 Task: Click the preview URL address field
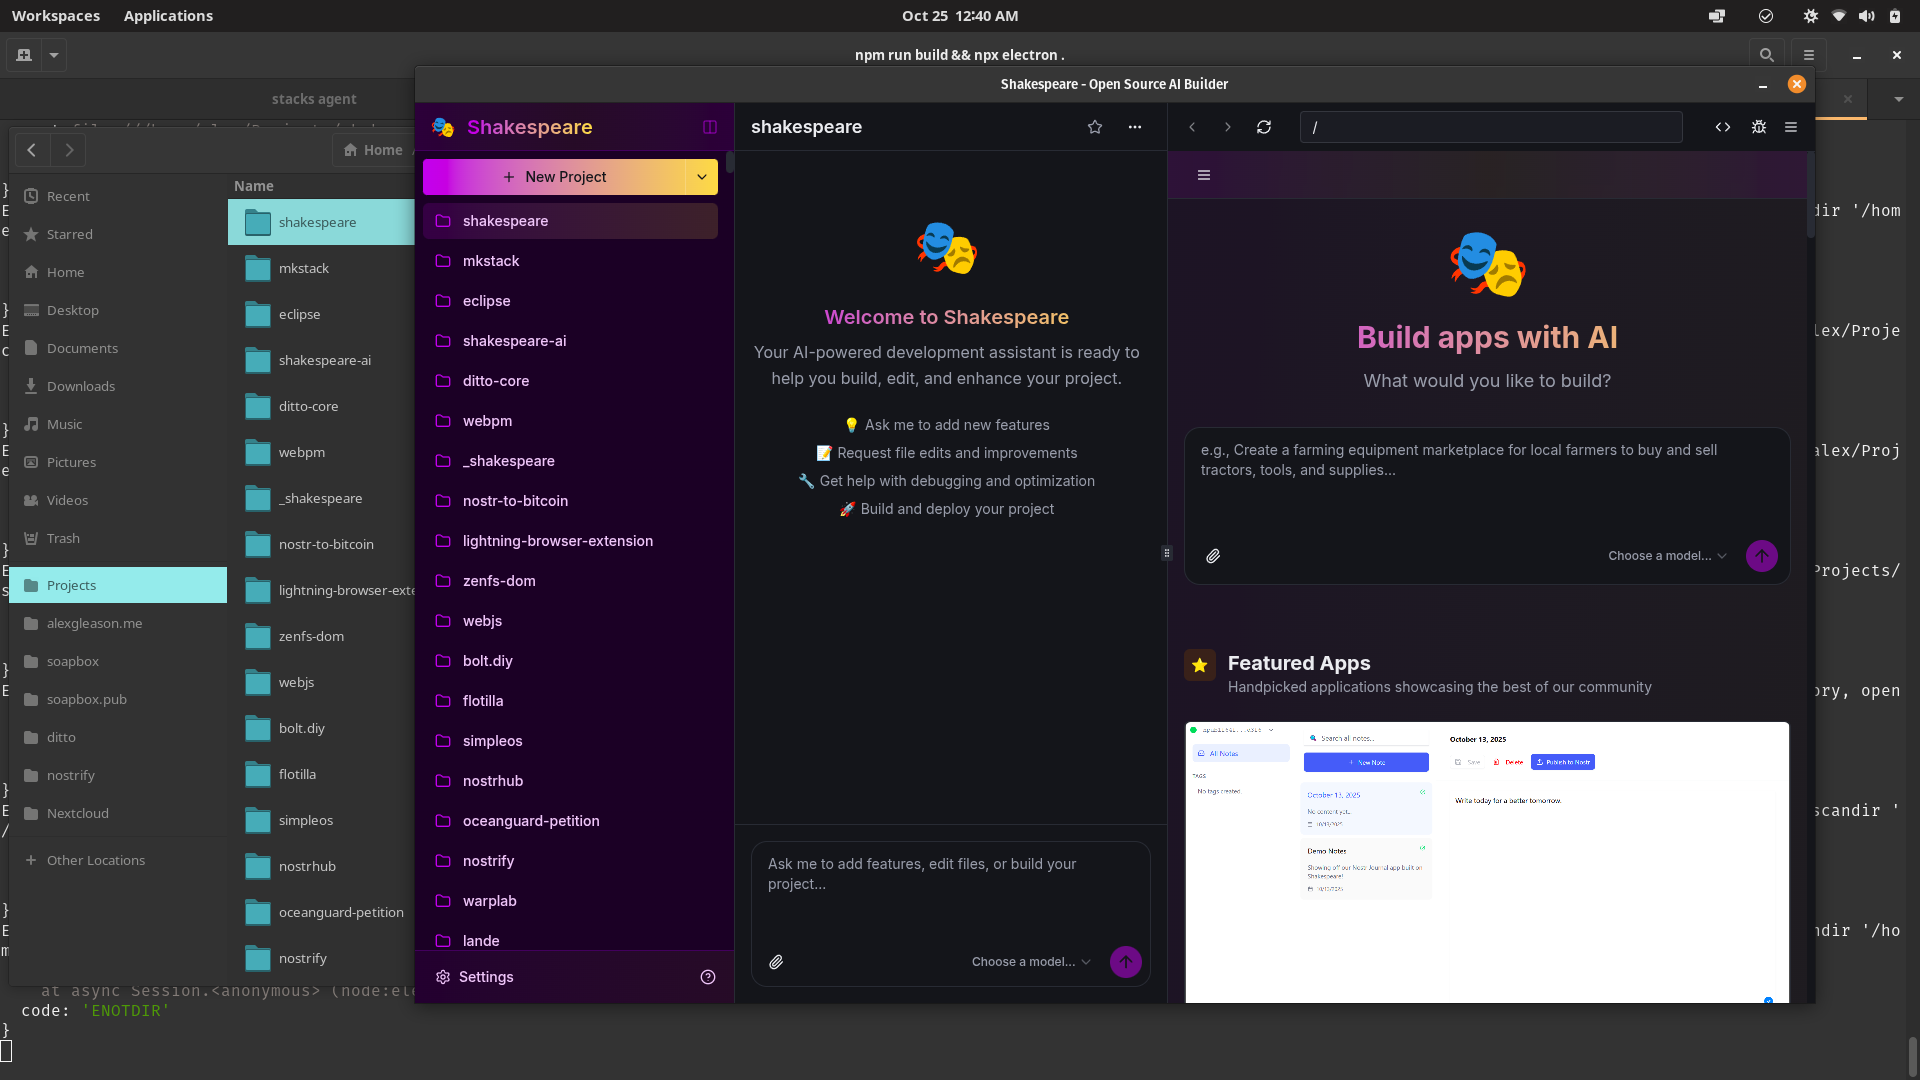coord(1490,127)
